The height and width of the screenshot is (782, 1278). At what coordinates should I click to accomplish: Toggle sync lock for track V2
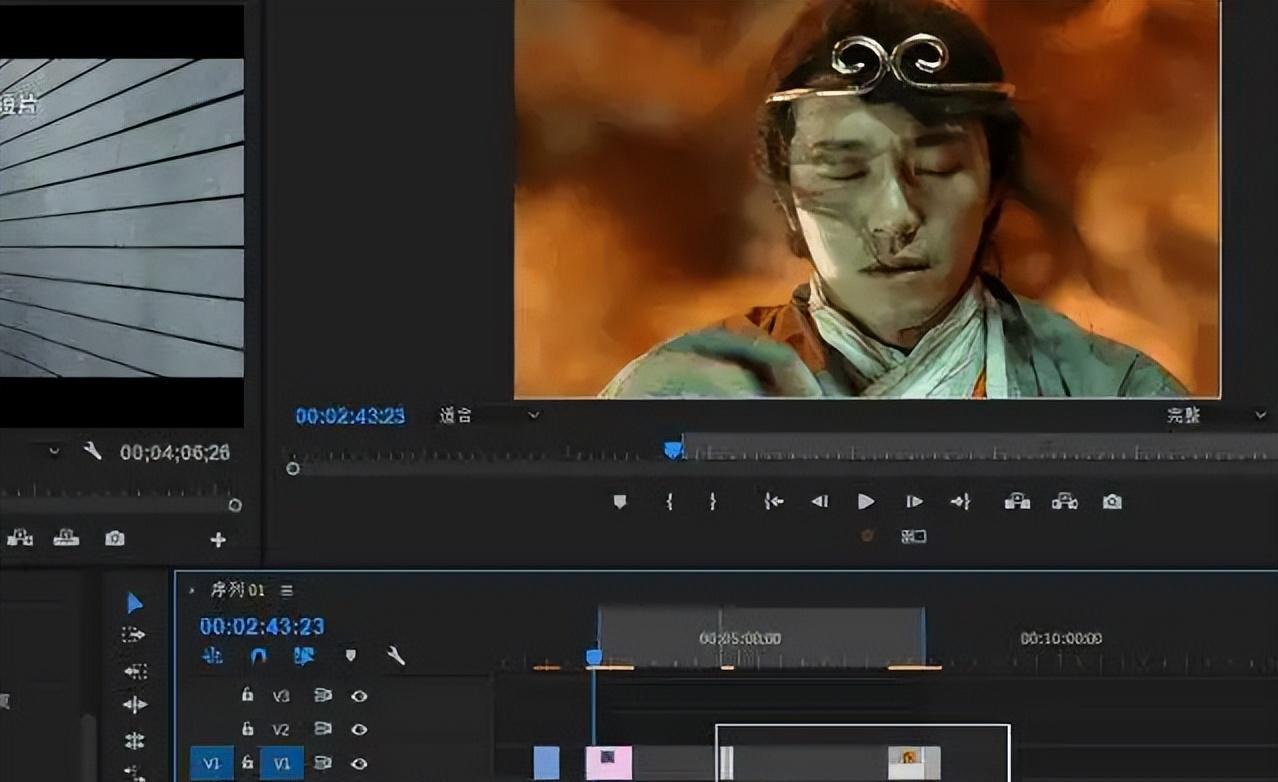point(322,729)
